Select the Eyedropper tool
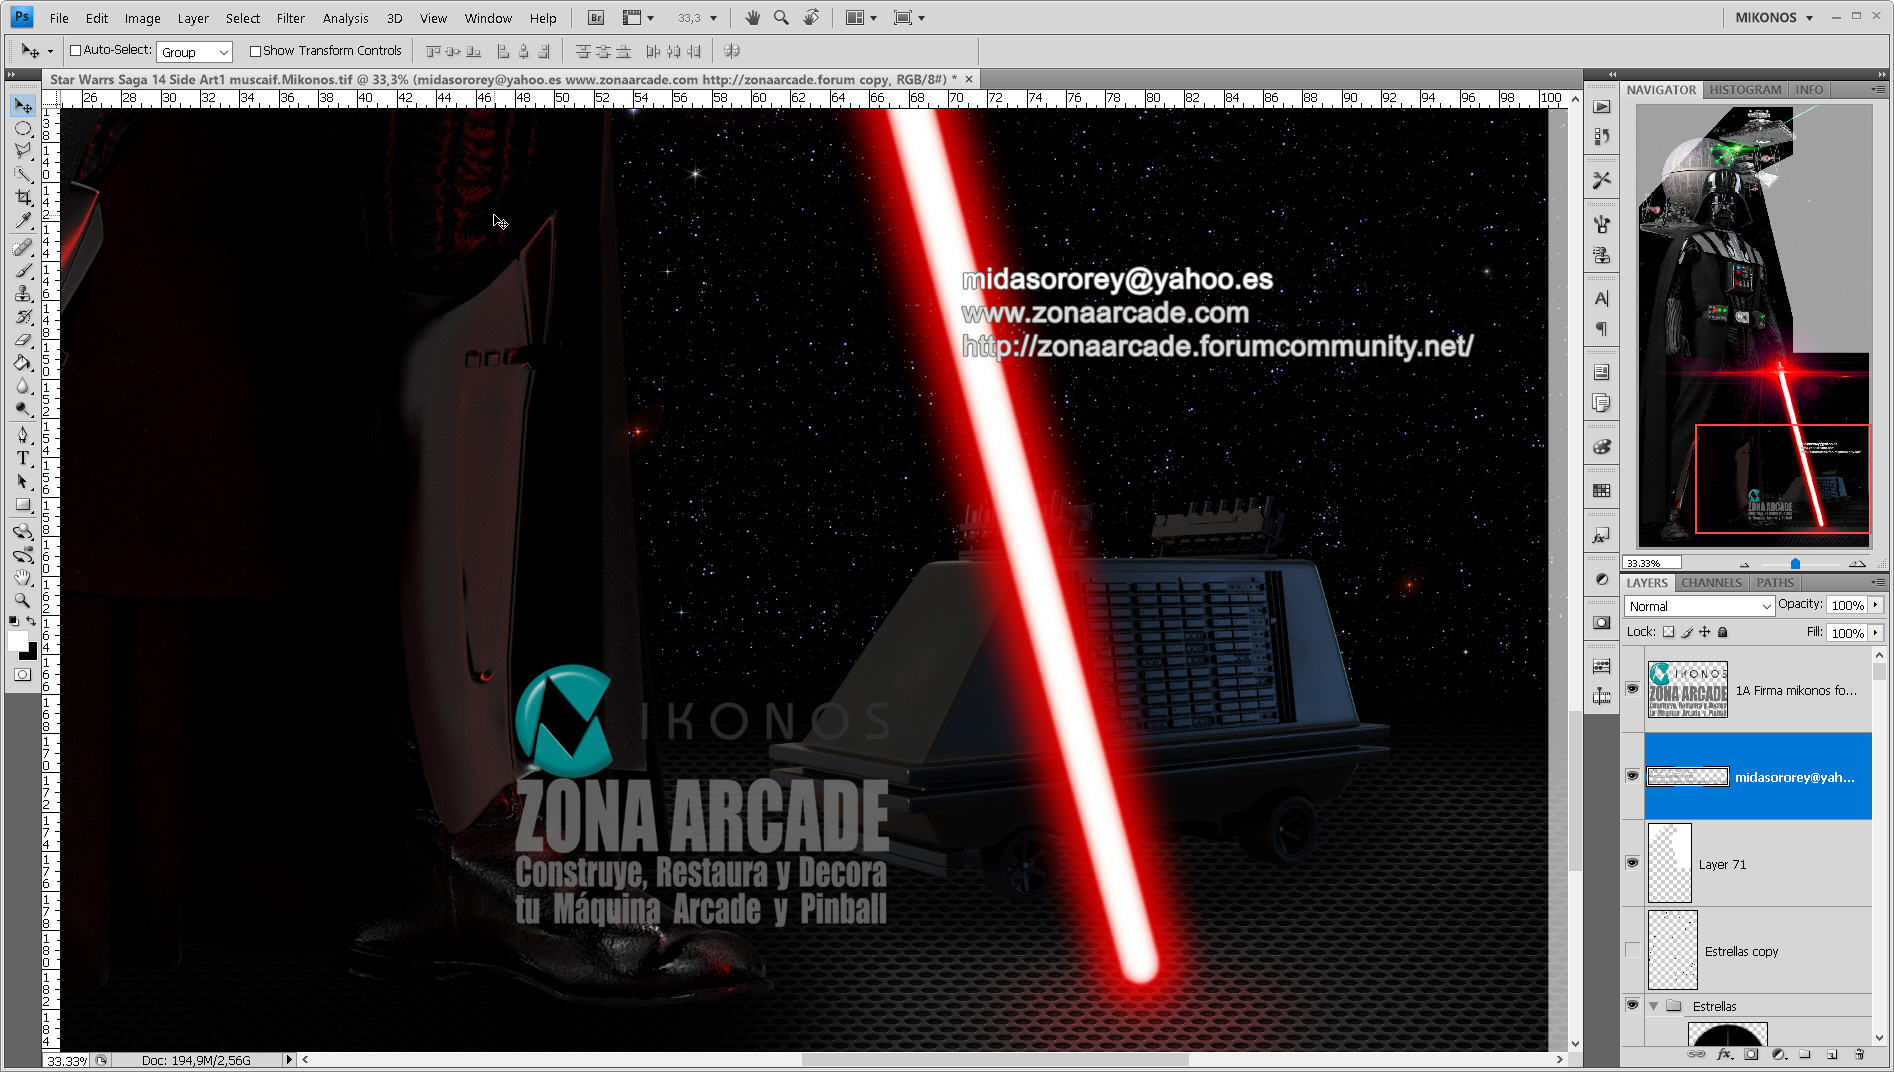This screenshot has height=1072, width=1894. 23,220
